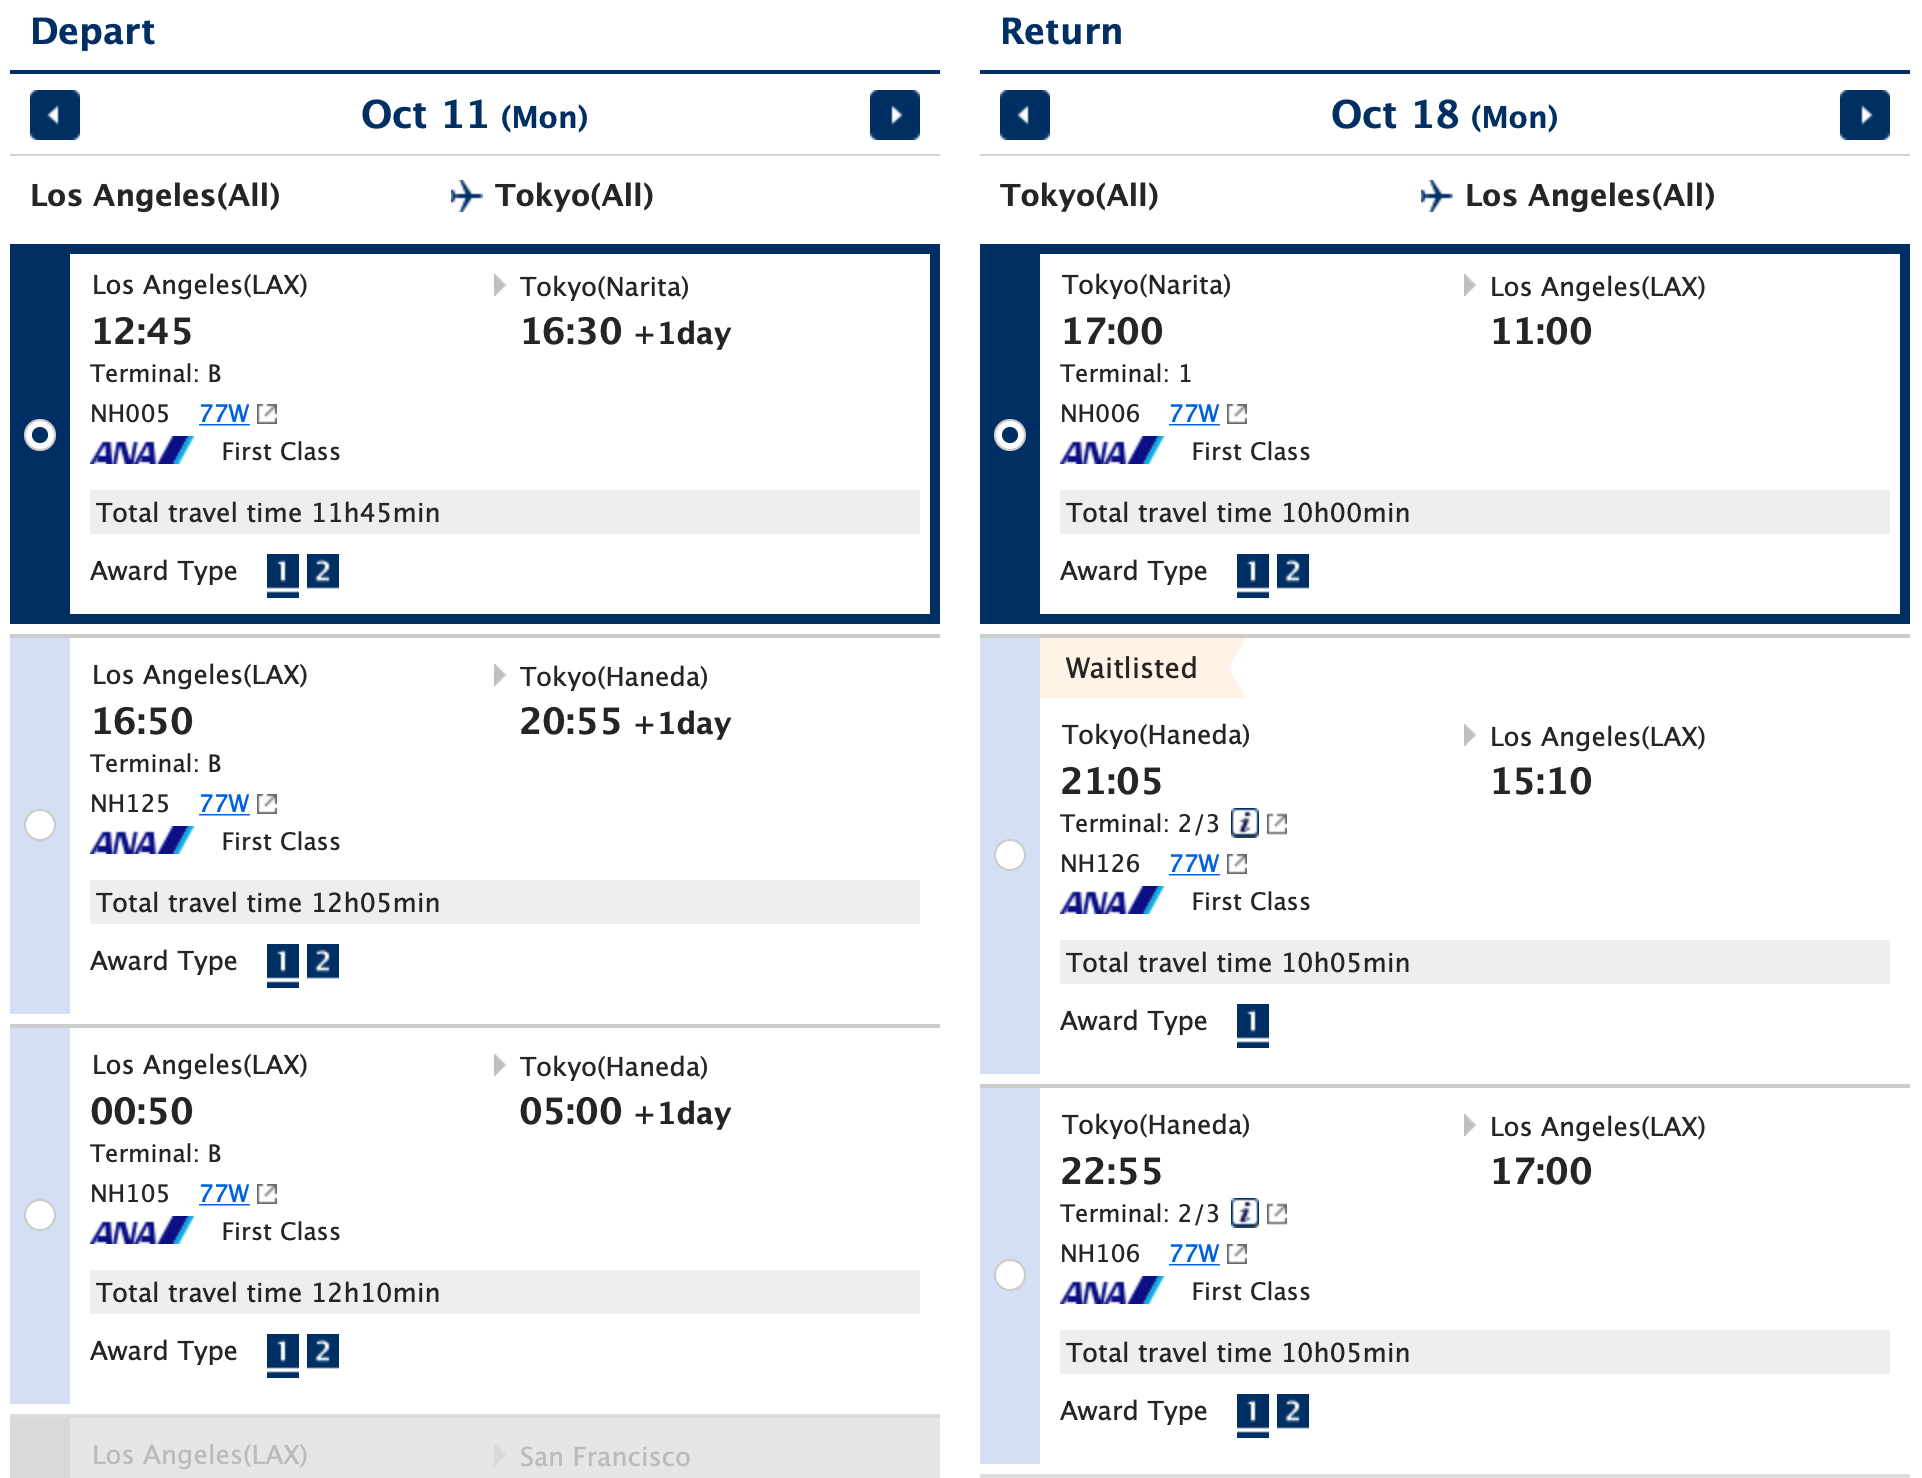1922x1478 pixels.
Task: Click the Waitlisted label on NH126
Action: (1131, 667)
